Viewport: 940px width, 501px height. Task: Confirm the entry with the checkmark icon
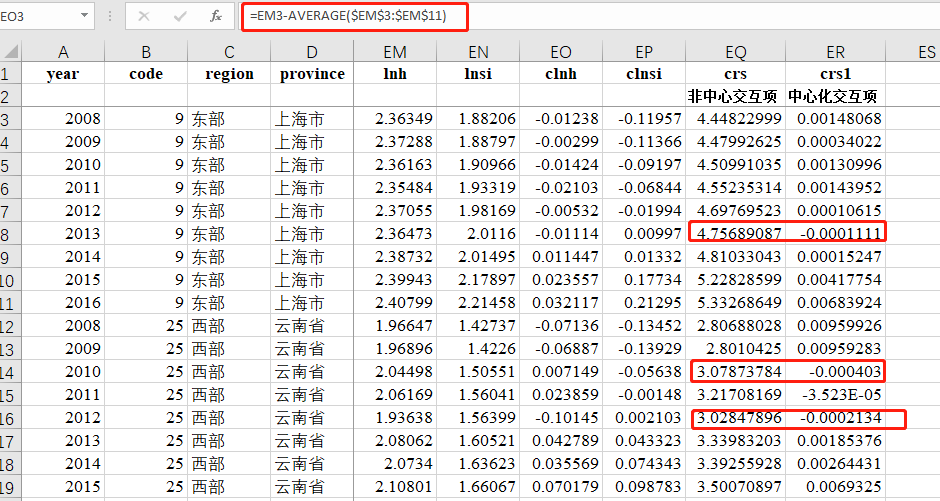(180, 17)
